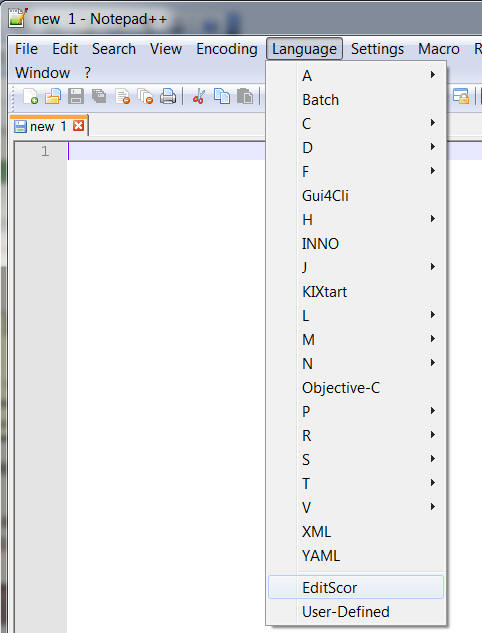Expand the C languages submenu
482x633 pixels.
(356, 123)
